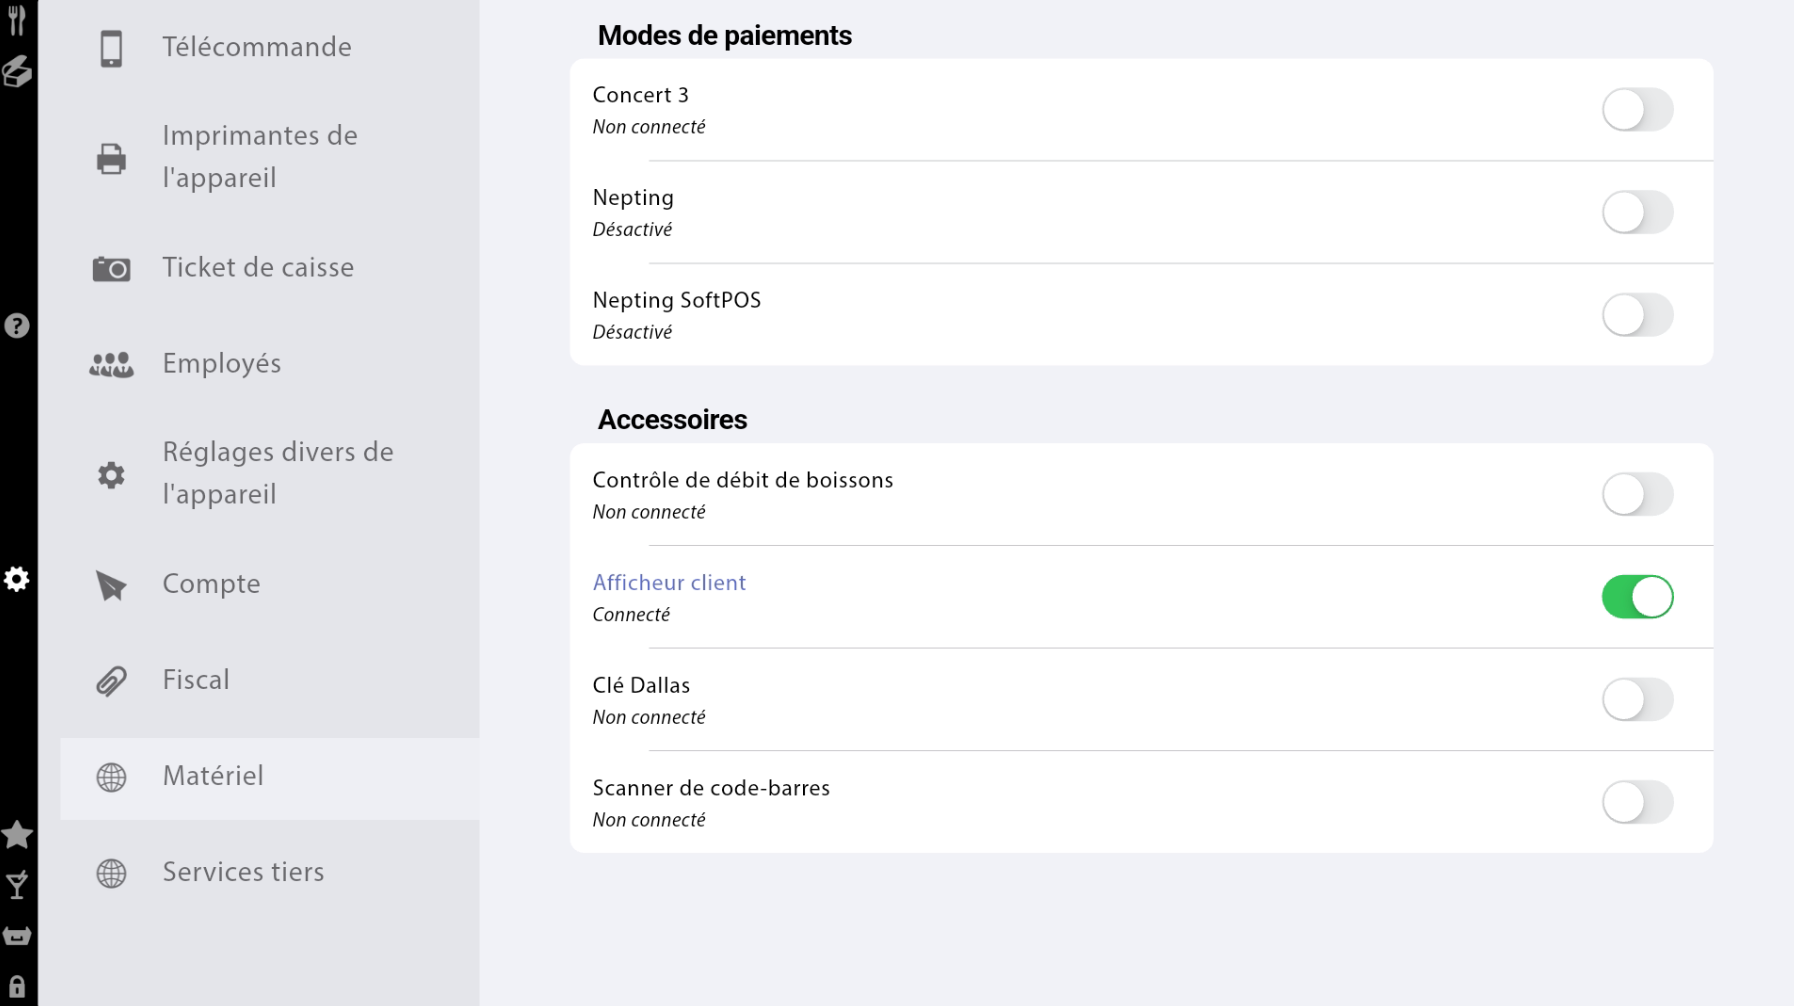This screenshot has height=1006, width=1794.
Task: Click the camera icon beside Ticket de caisse
Action: pos(111,268)
